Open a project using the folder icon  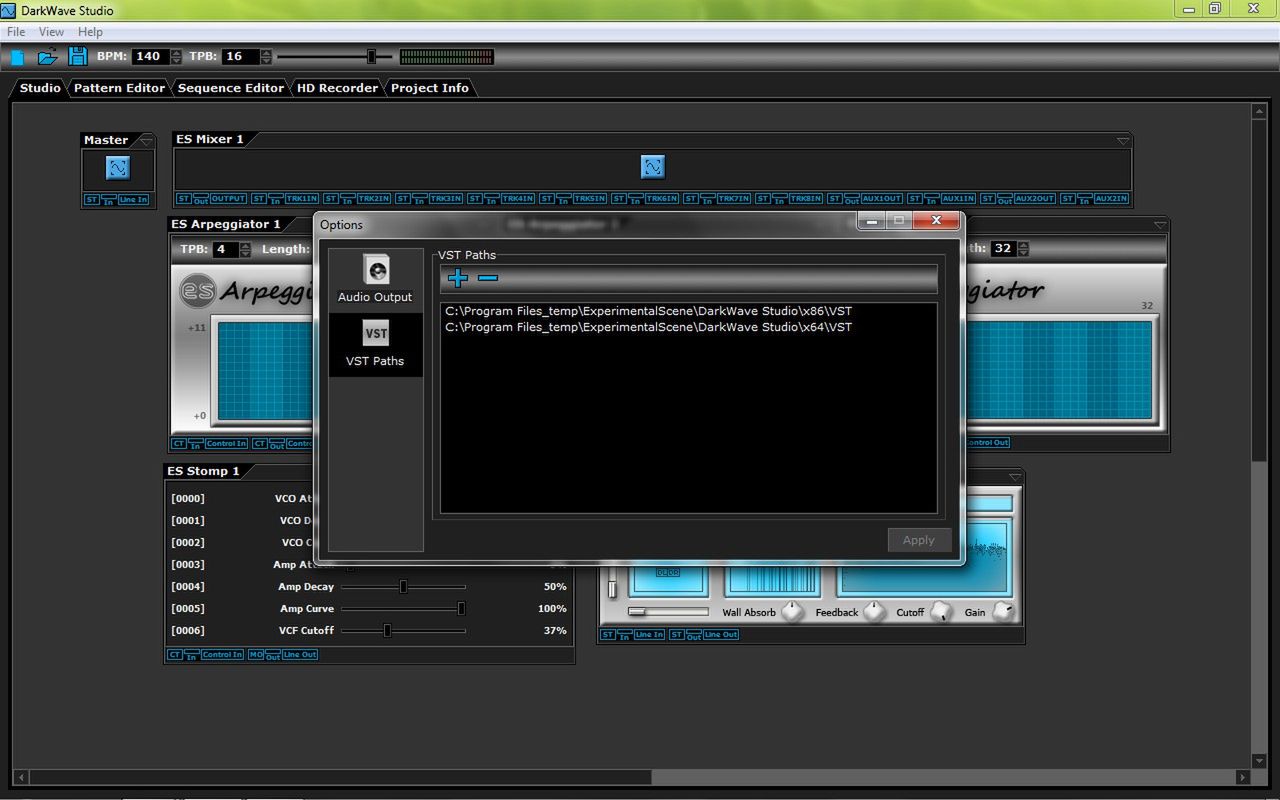pos(47,57)
